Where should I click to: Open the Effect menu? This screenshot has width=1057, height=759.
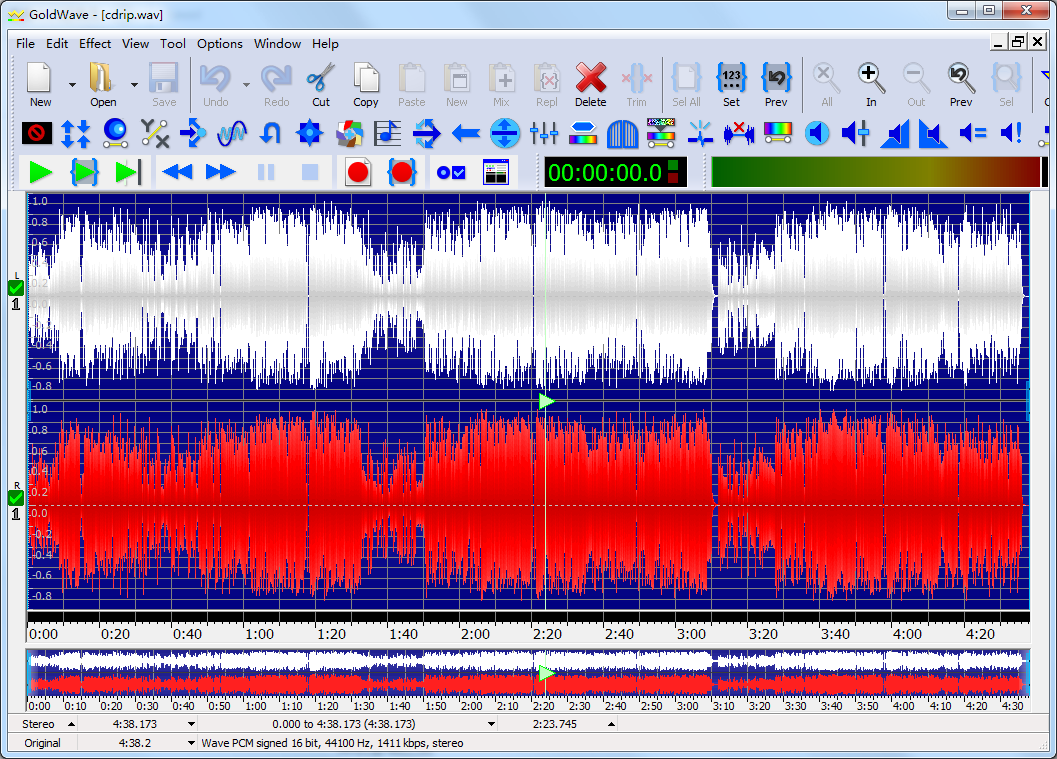(x=95, y=44)
